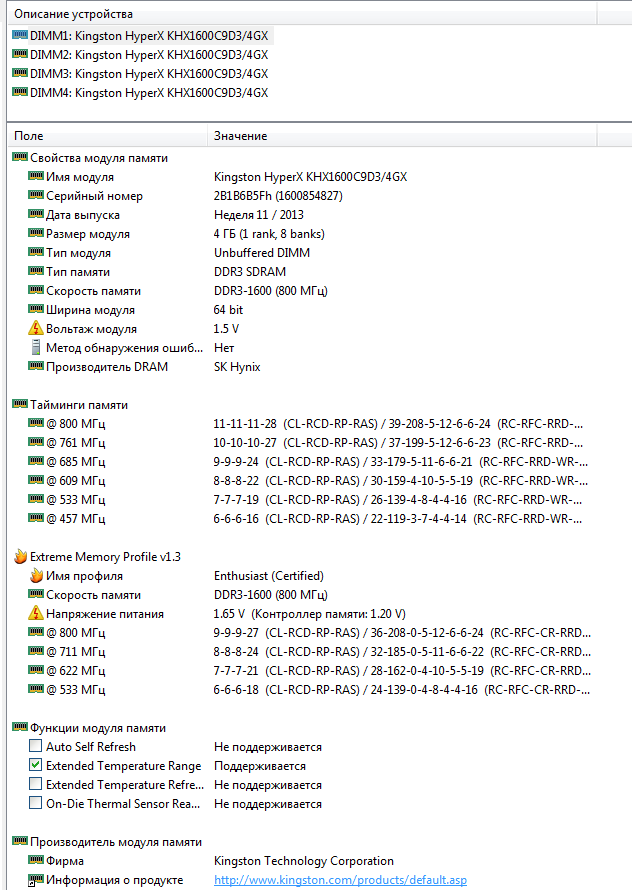This screenshot has width=632, height=890.
Task: Click the 'Производитель модуля памяти' section icon
Action: click(x=20, y=841)
